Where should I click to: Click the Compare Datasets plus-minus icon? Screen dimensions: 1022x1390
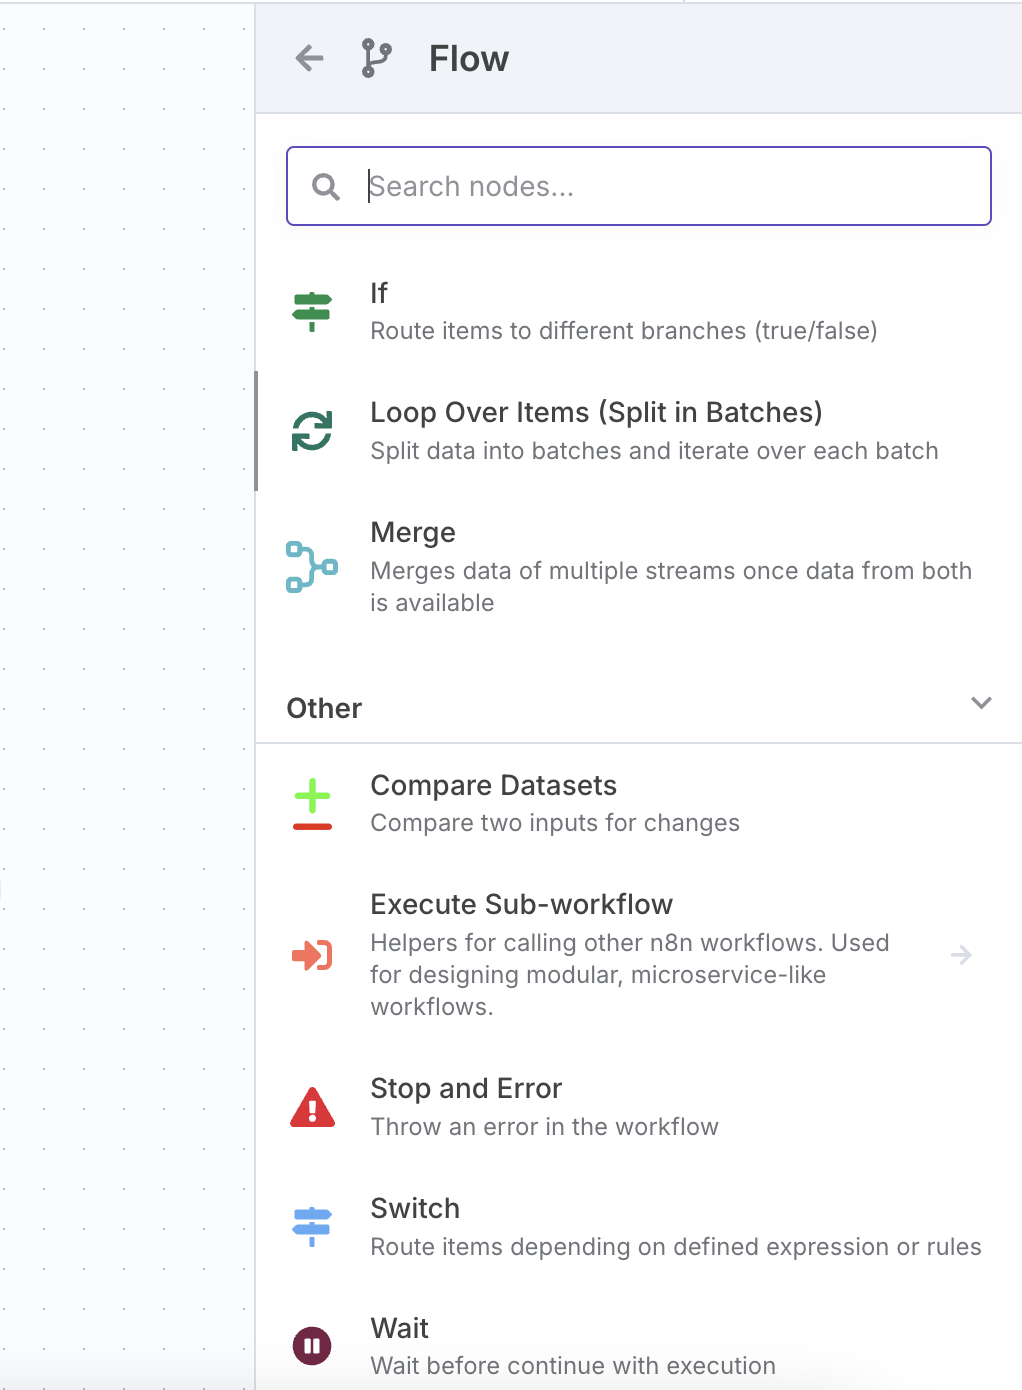tap(312, 804)
